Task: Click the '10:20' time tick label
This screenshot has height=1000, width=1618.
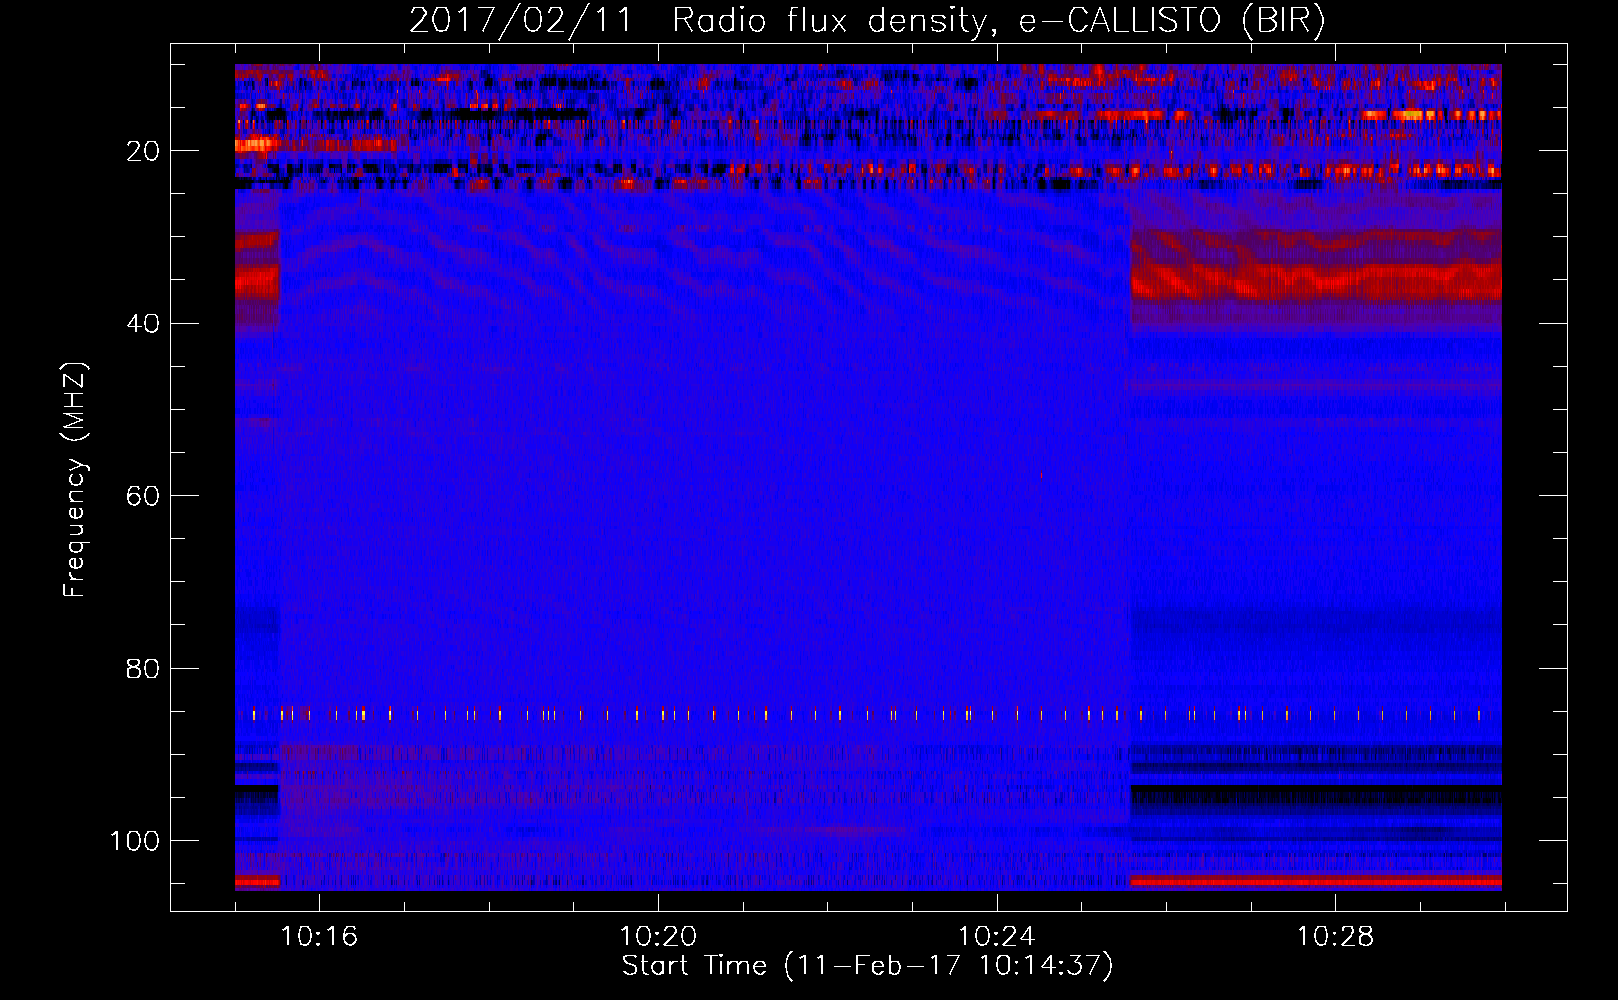Action: (658, 937)
